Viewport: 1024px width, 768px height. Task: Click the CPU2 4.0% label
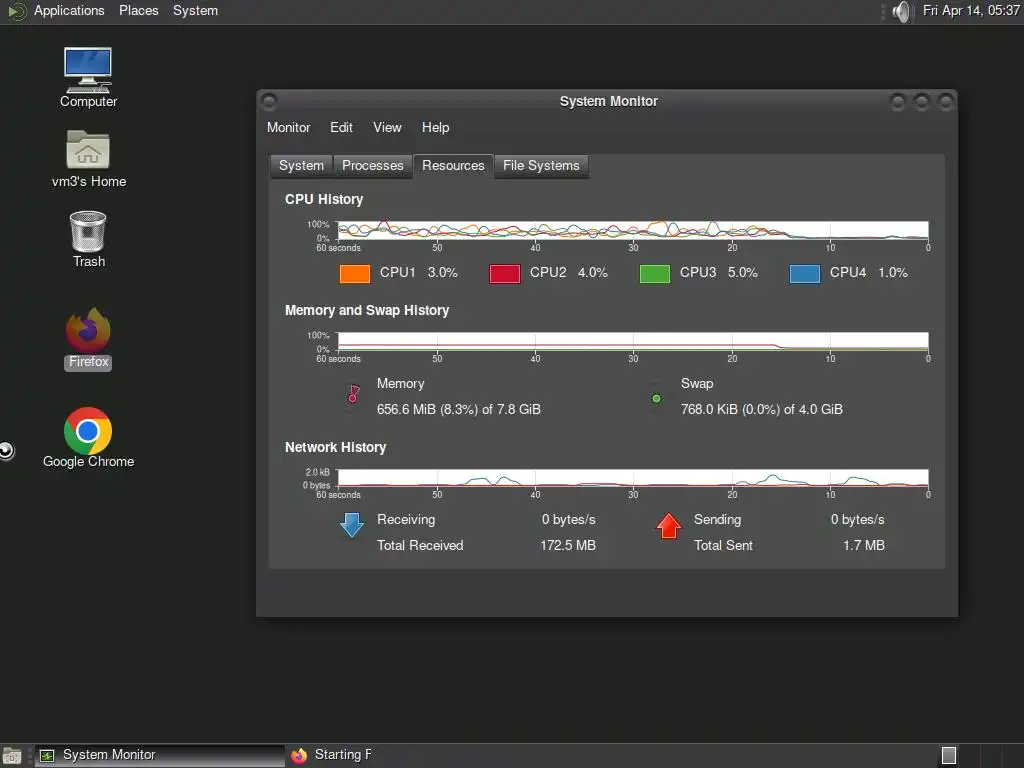click(x=569, y=273)
